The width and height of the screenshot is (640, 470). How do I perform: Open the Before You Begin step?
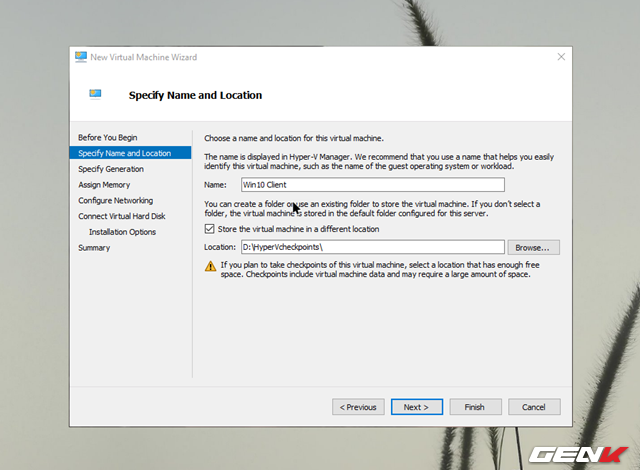pyautogui.click(x=107, y=137)
